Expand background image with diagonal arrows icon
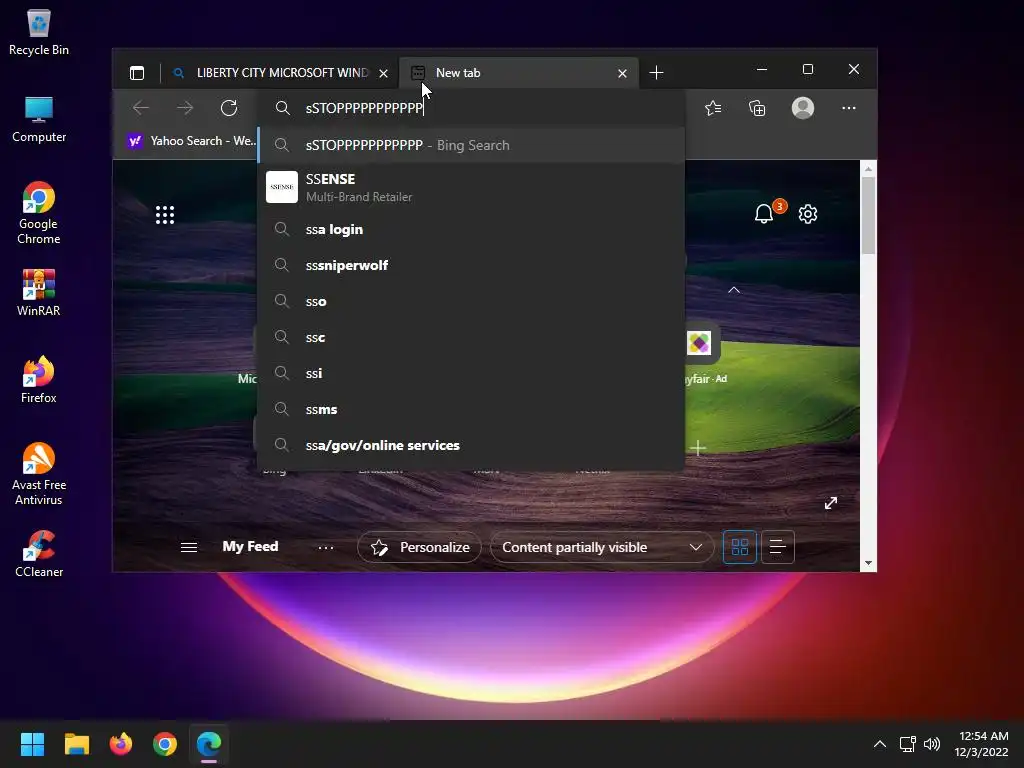This screenshot has width=1024, height=768. [831, 503]
